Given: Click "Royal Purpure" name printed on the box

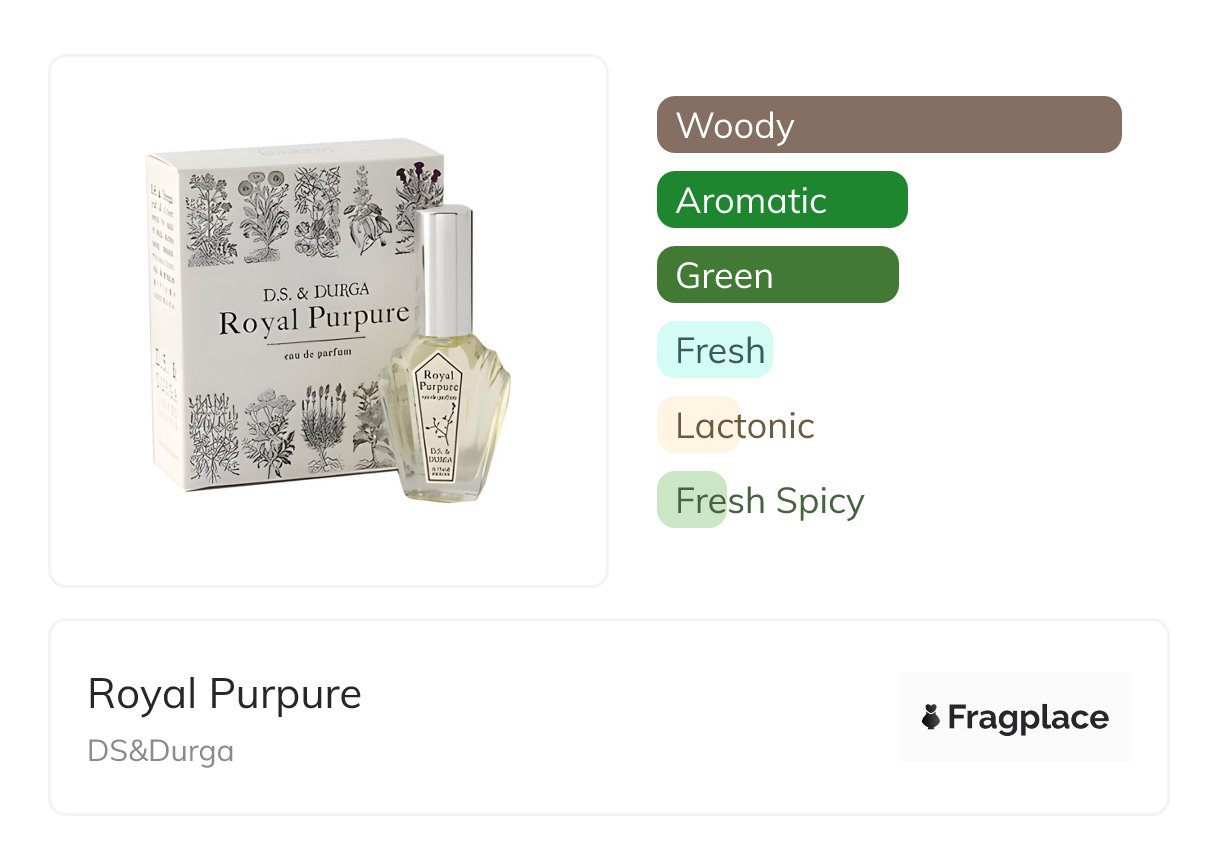Looking at the screenshot, I should point(312,320).
